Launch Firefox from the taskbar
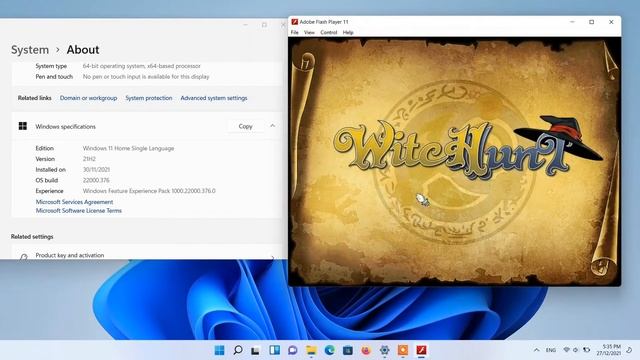Image resolution: width=640 pixels, height=360 pixels. point(366,350)
